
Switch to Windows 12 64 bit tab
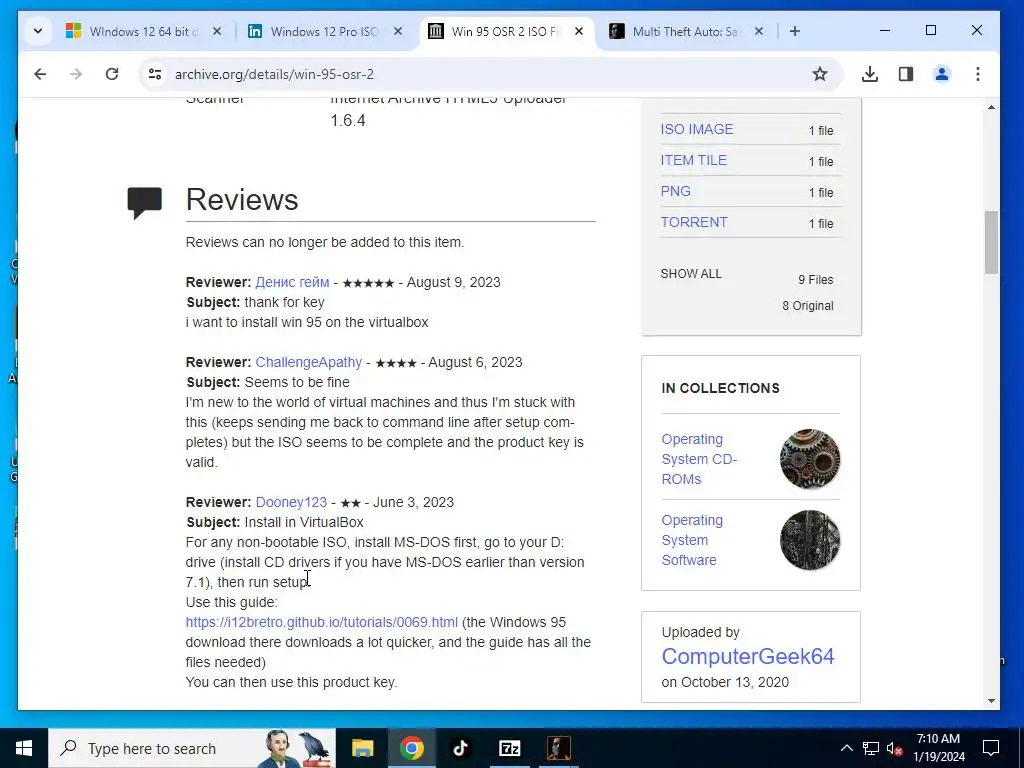click(143, 31)
